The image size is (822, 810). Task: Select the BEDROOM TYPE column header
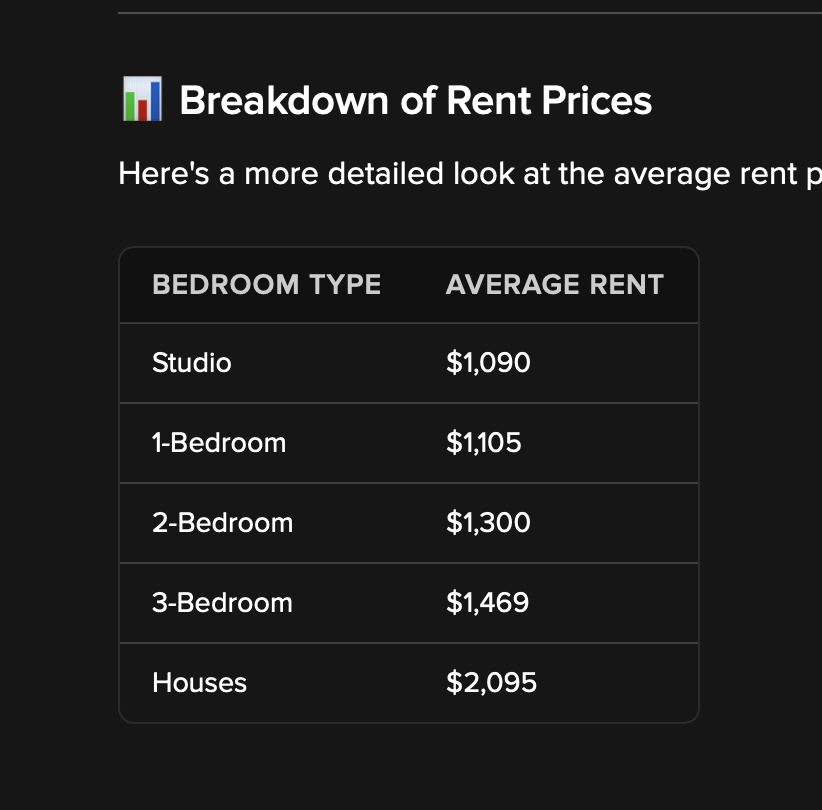(x=266, y=285)
